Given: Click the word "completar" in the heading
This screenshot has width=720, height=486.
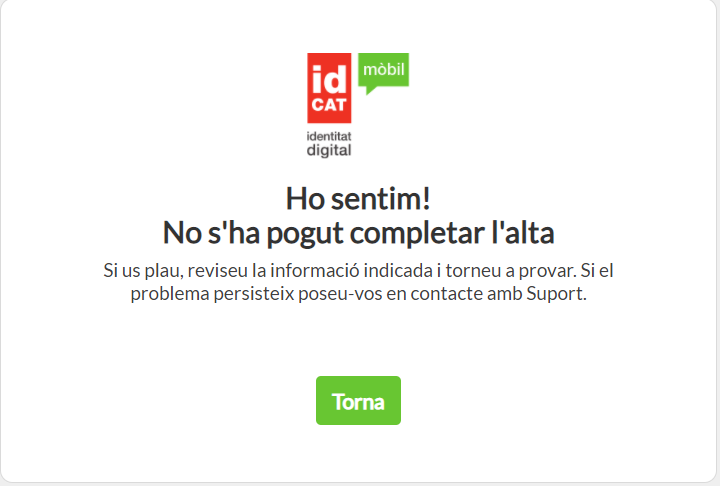Looking at the screenshot, I should tap(417, 233).
